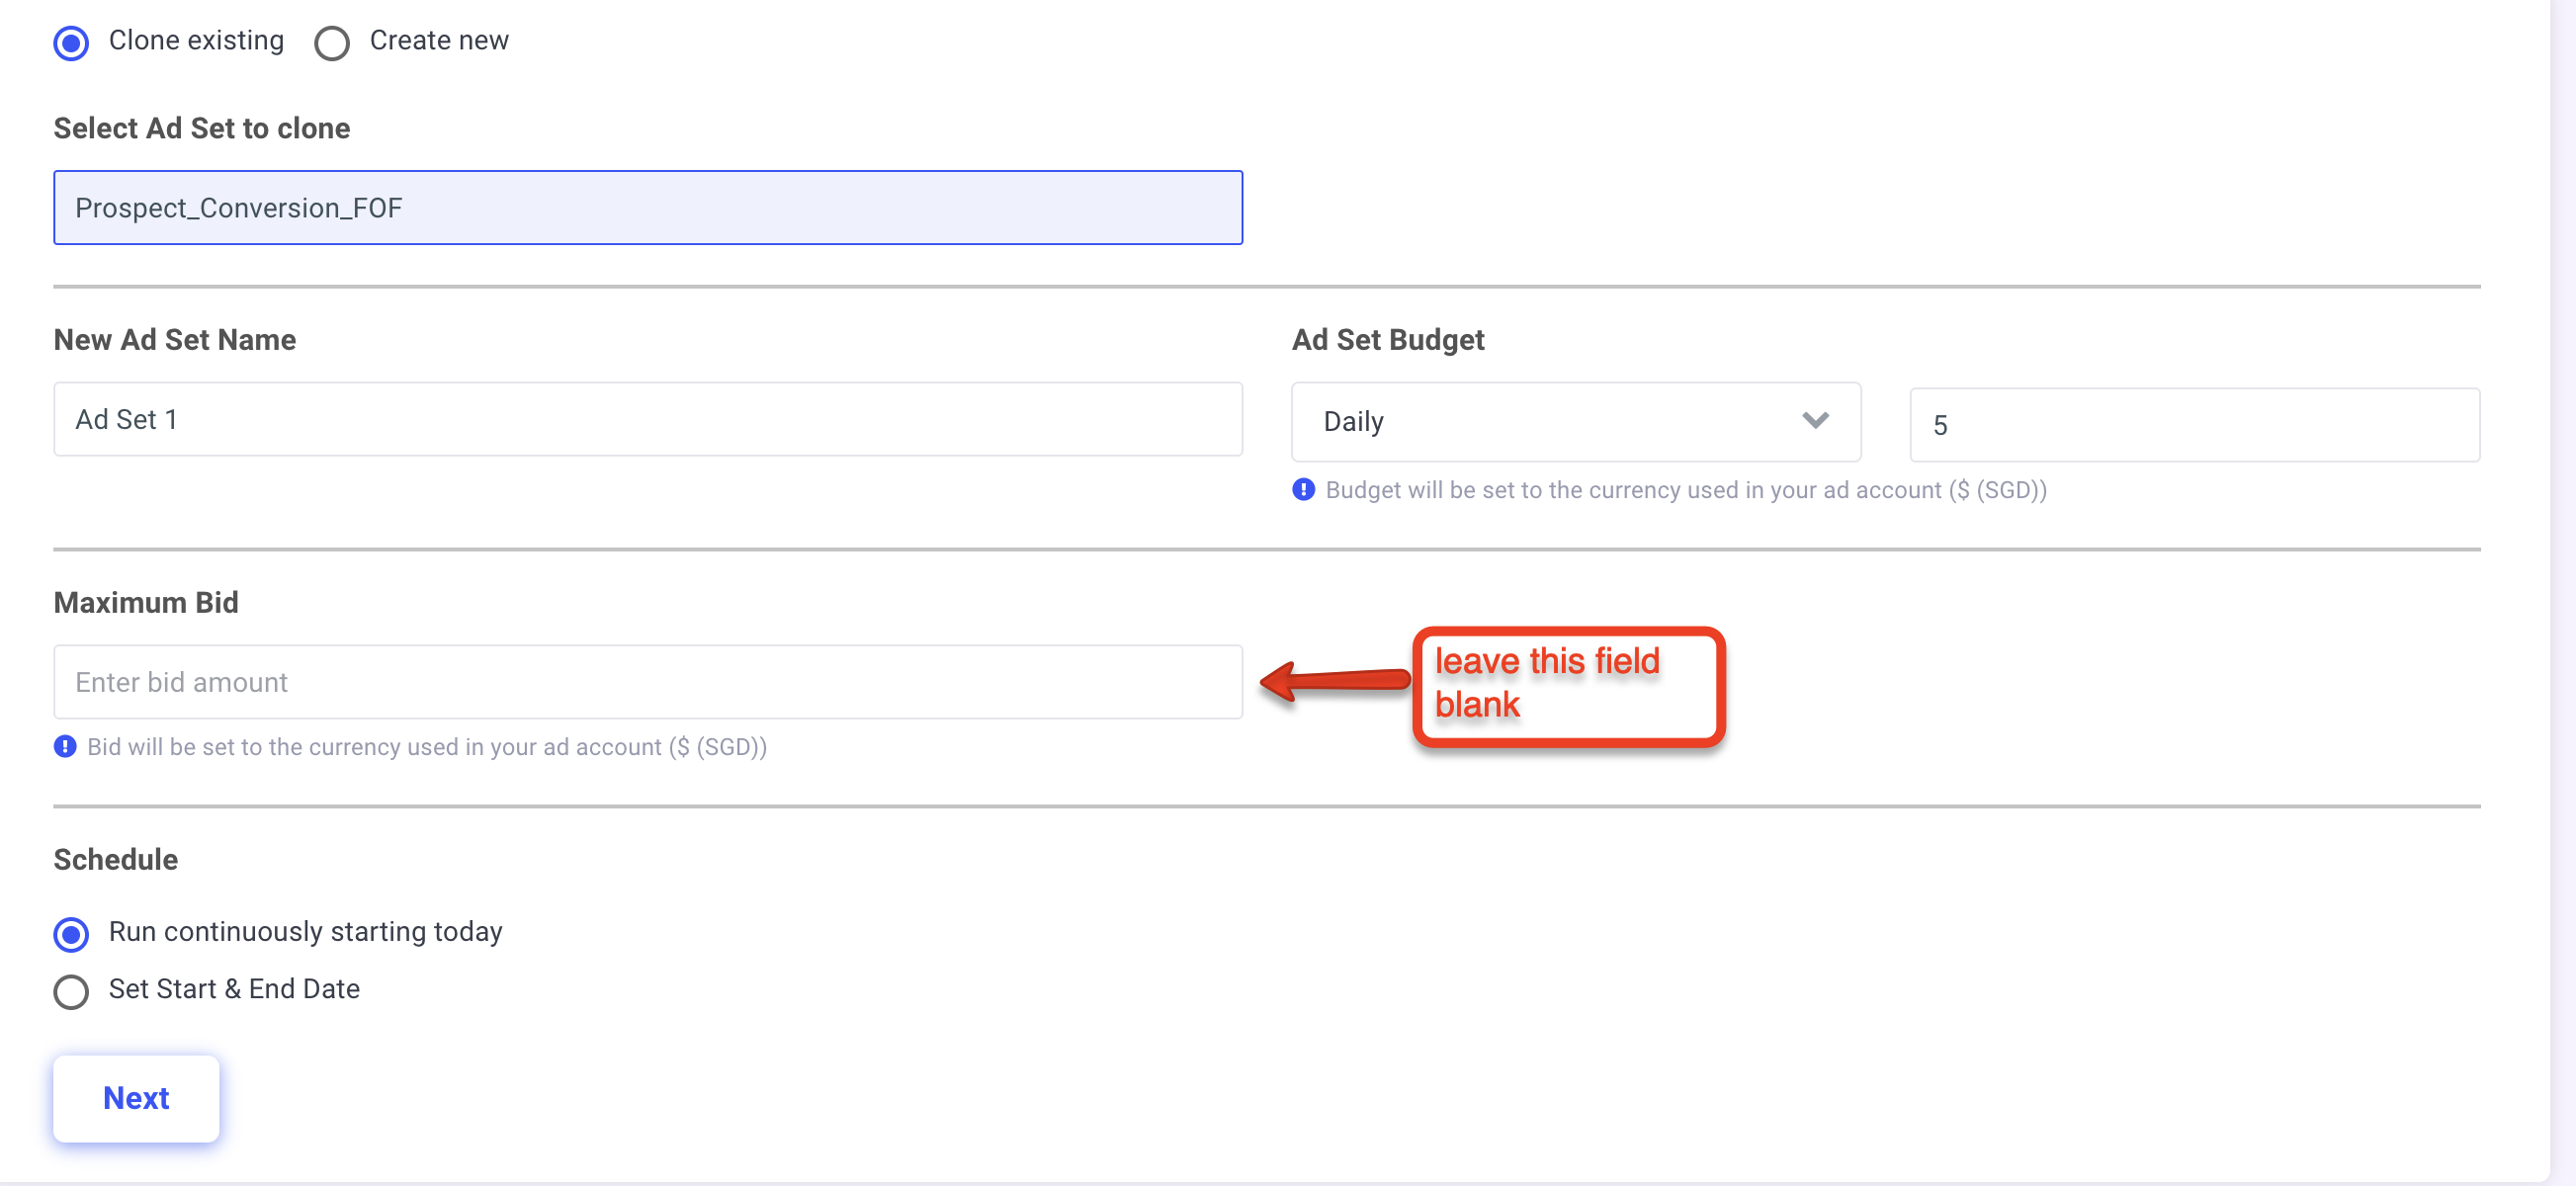Click the 'Maximum Bid' heading

[146, 602]
